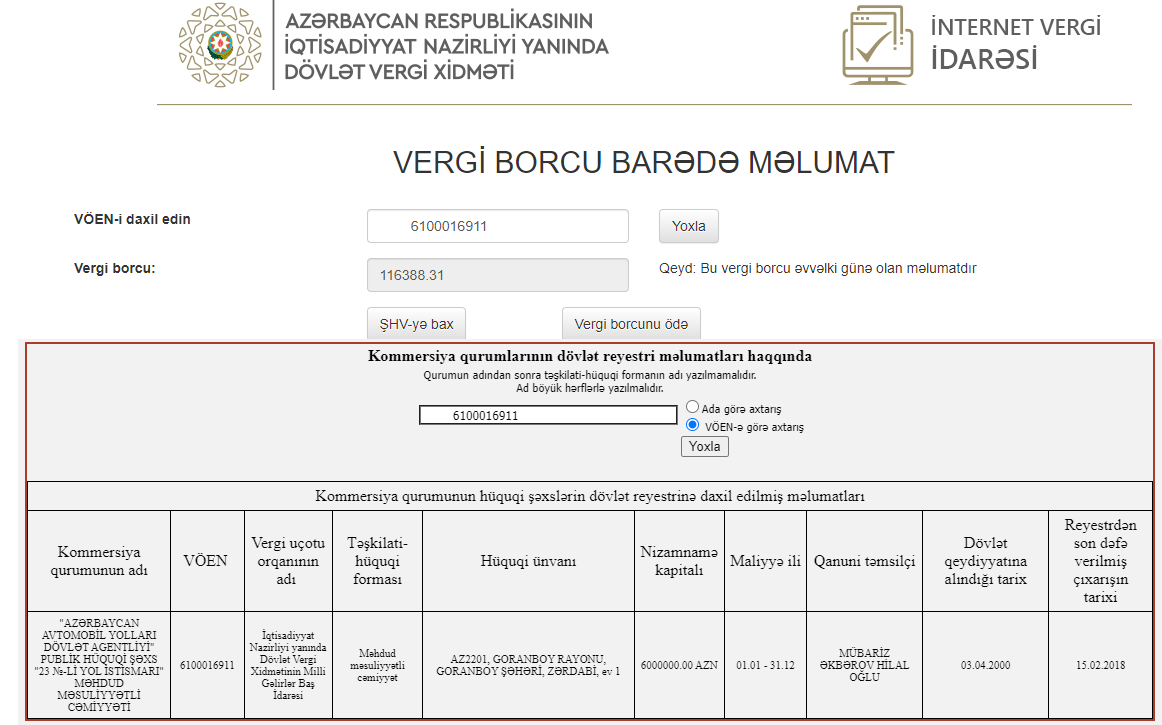Click the 'Nizamnamə kapitalı' column header
The height and width of the screenshot is (725, 1162).
click(680, 561)
